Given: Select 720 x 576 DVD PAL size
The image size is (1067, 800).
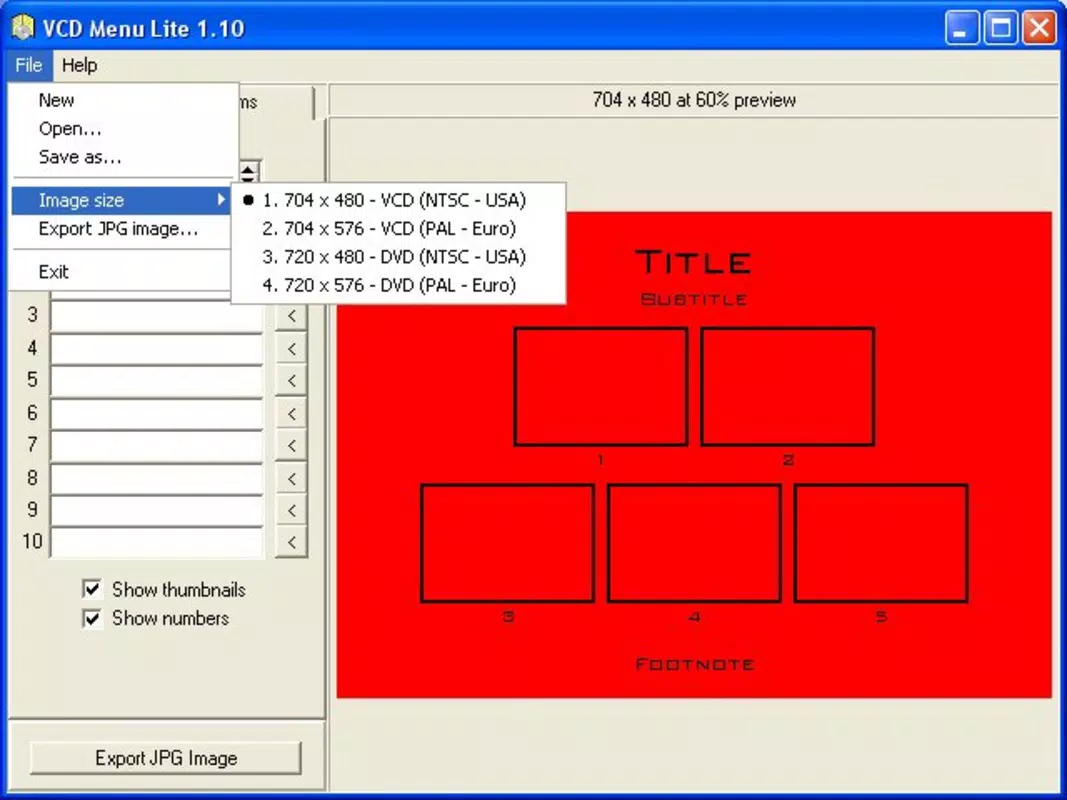Looking at the screenshot, I should 399,286.
